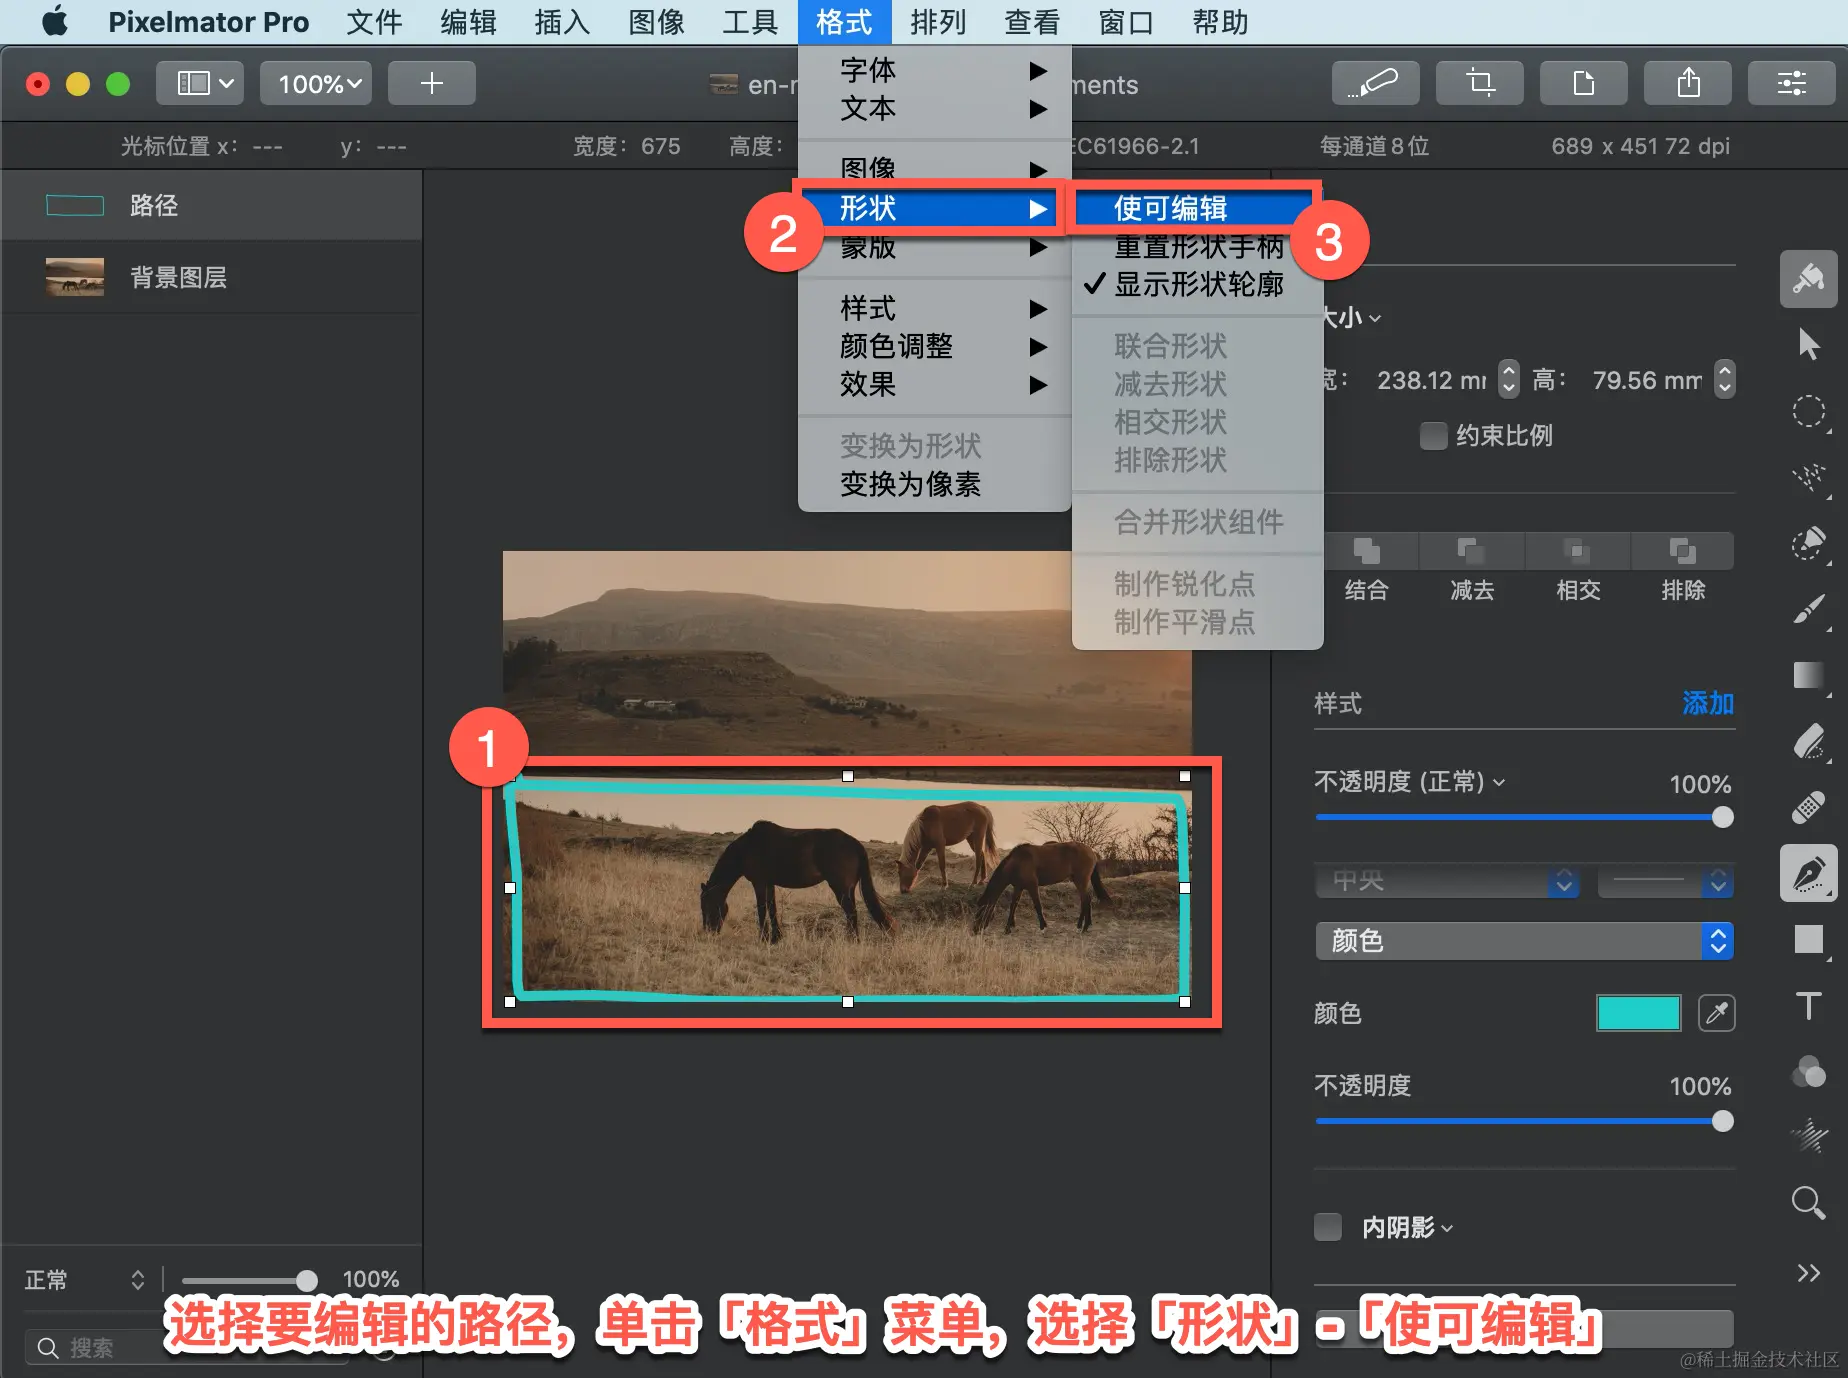Open the tool options sliders button
Image resolution: width=1848 pixels, height=1378 pixels.
1792,83
